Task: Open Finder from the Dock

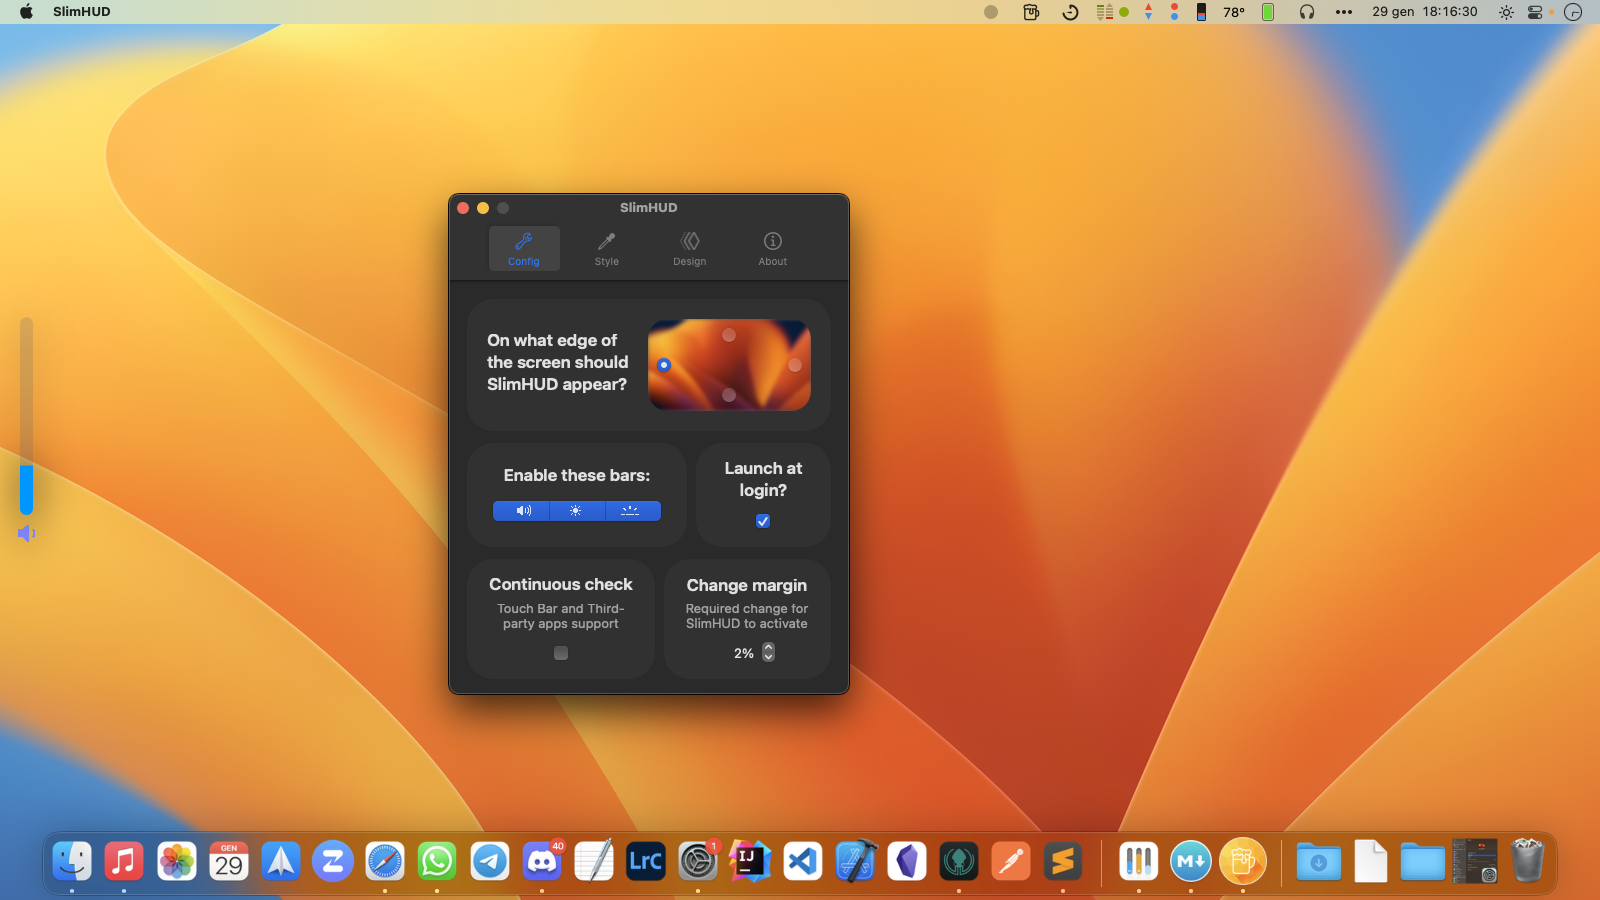Action: coord(72,861)
